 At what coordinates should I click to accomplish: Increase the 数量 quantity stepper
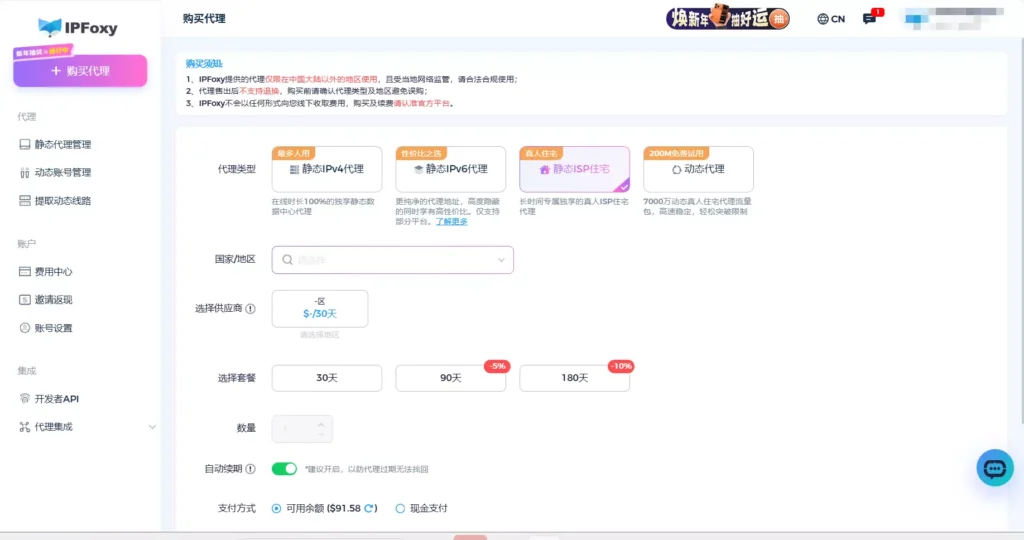320,423
